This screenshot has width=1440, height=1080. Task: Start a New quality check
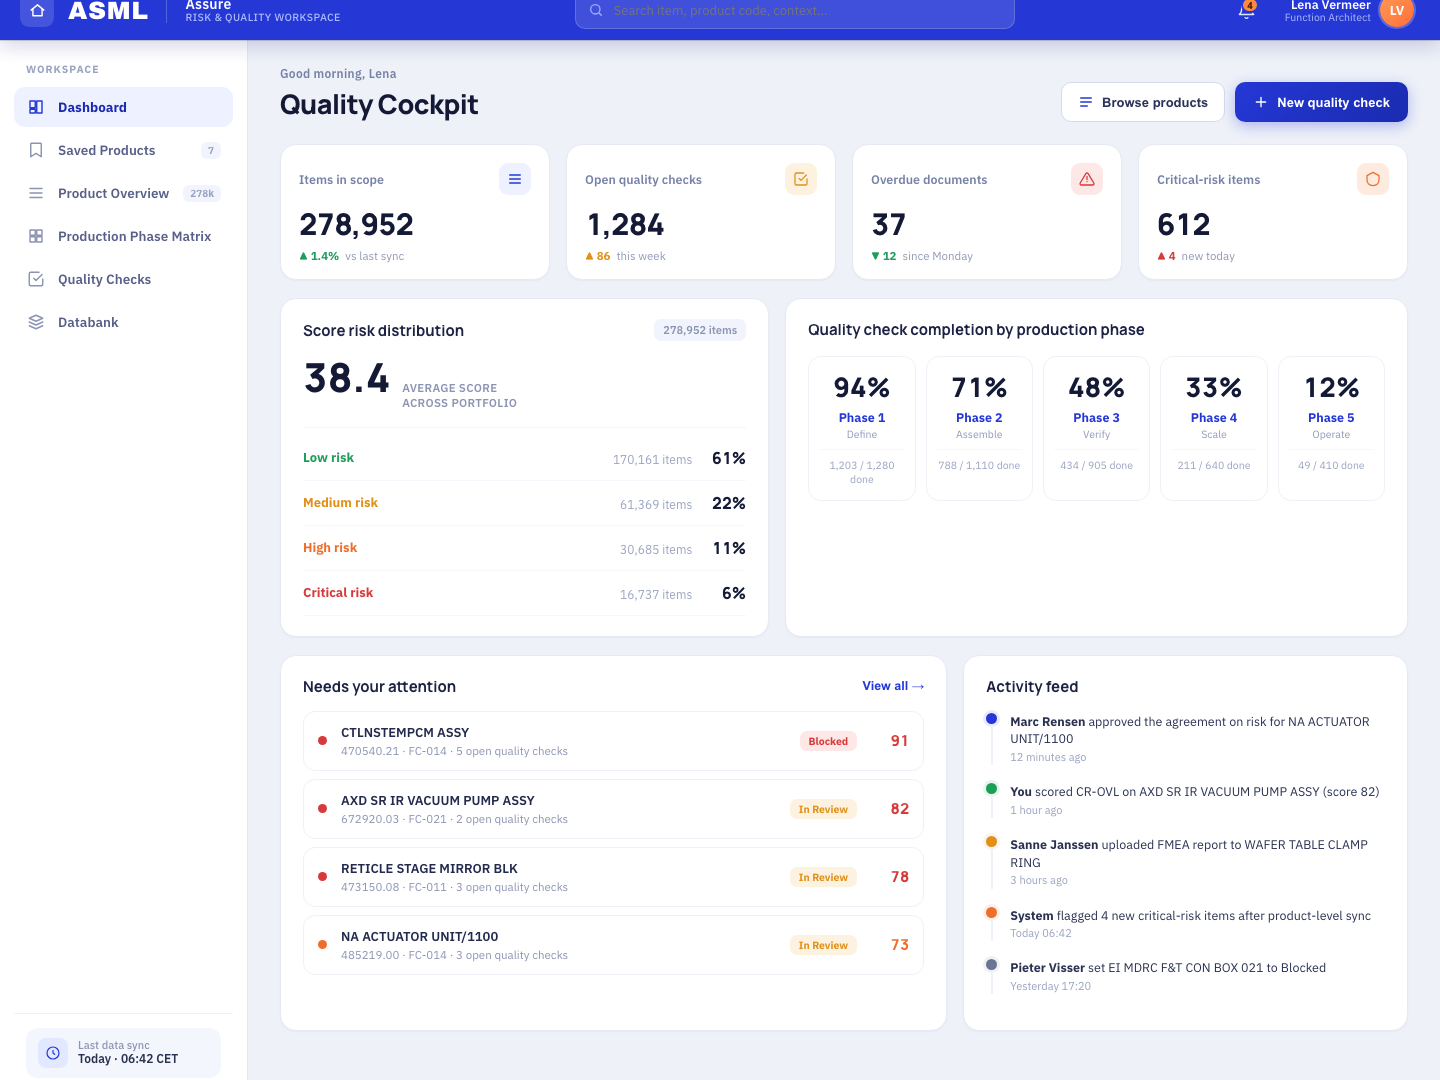click(1321, 102)
